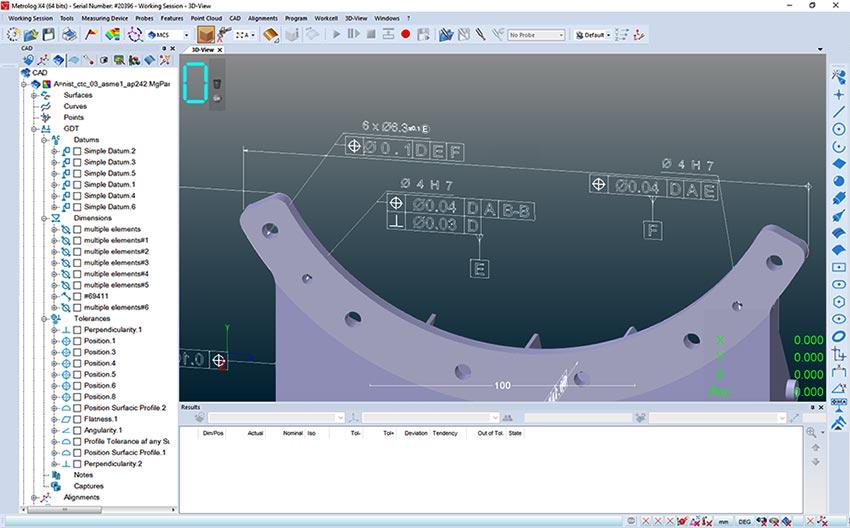
Task: Click the Deviation column header in Results
Action: [x=415, y=433]
